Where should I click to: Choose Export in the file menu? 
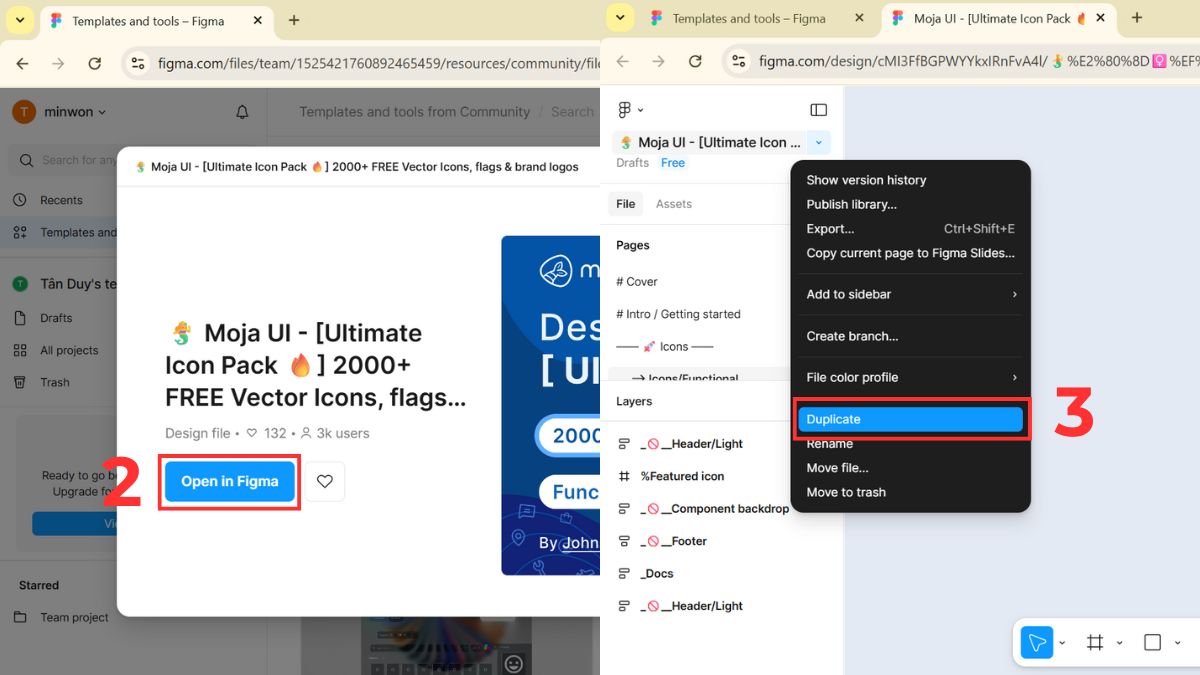point(910,229)
